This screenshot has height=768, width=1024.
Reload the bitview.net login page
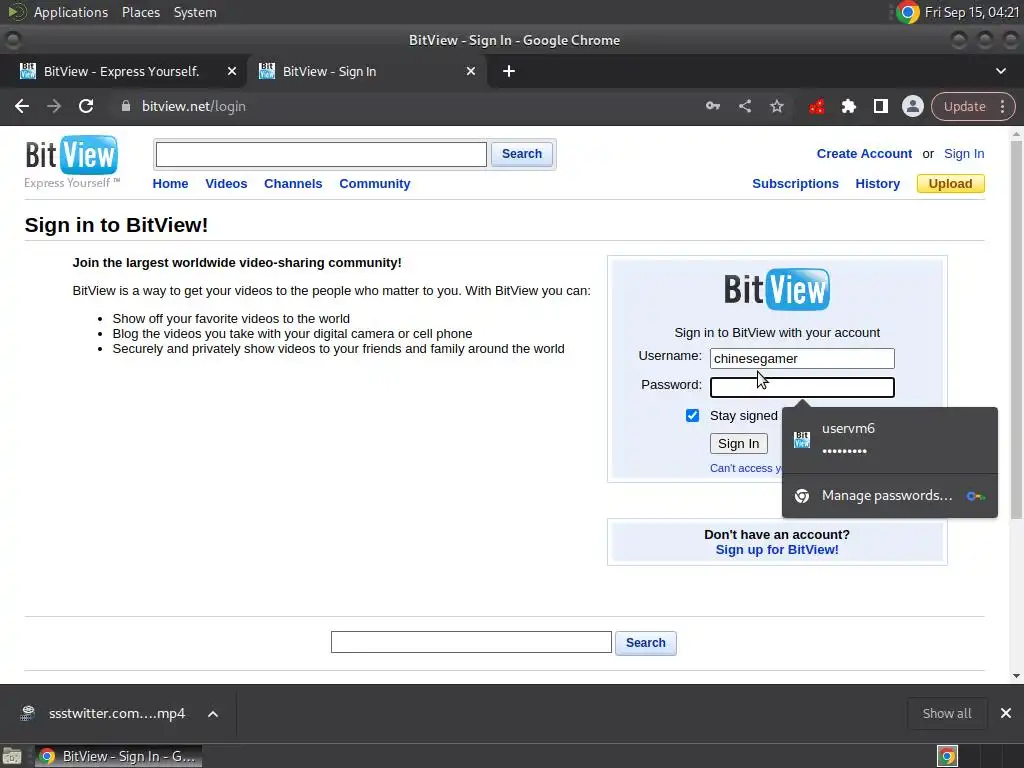pyautogui.click(x=86, y=106)
